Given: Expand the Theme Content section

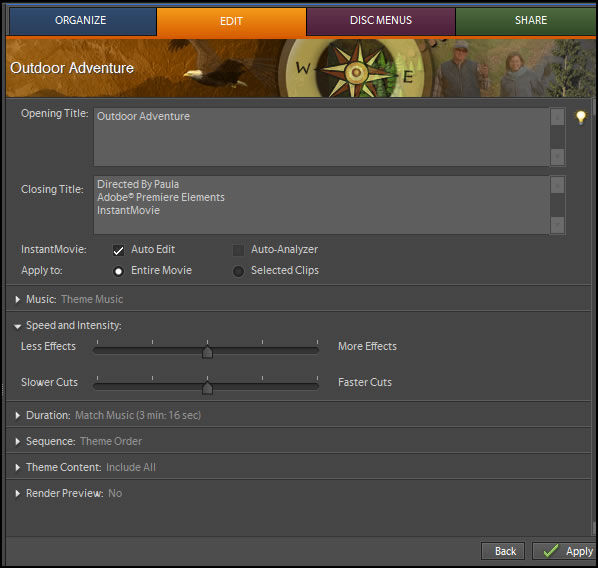Looking at the screenshot, I should click(18, 467).
